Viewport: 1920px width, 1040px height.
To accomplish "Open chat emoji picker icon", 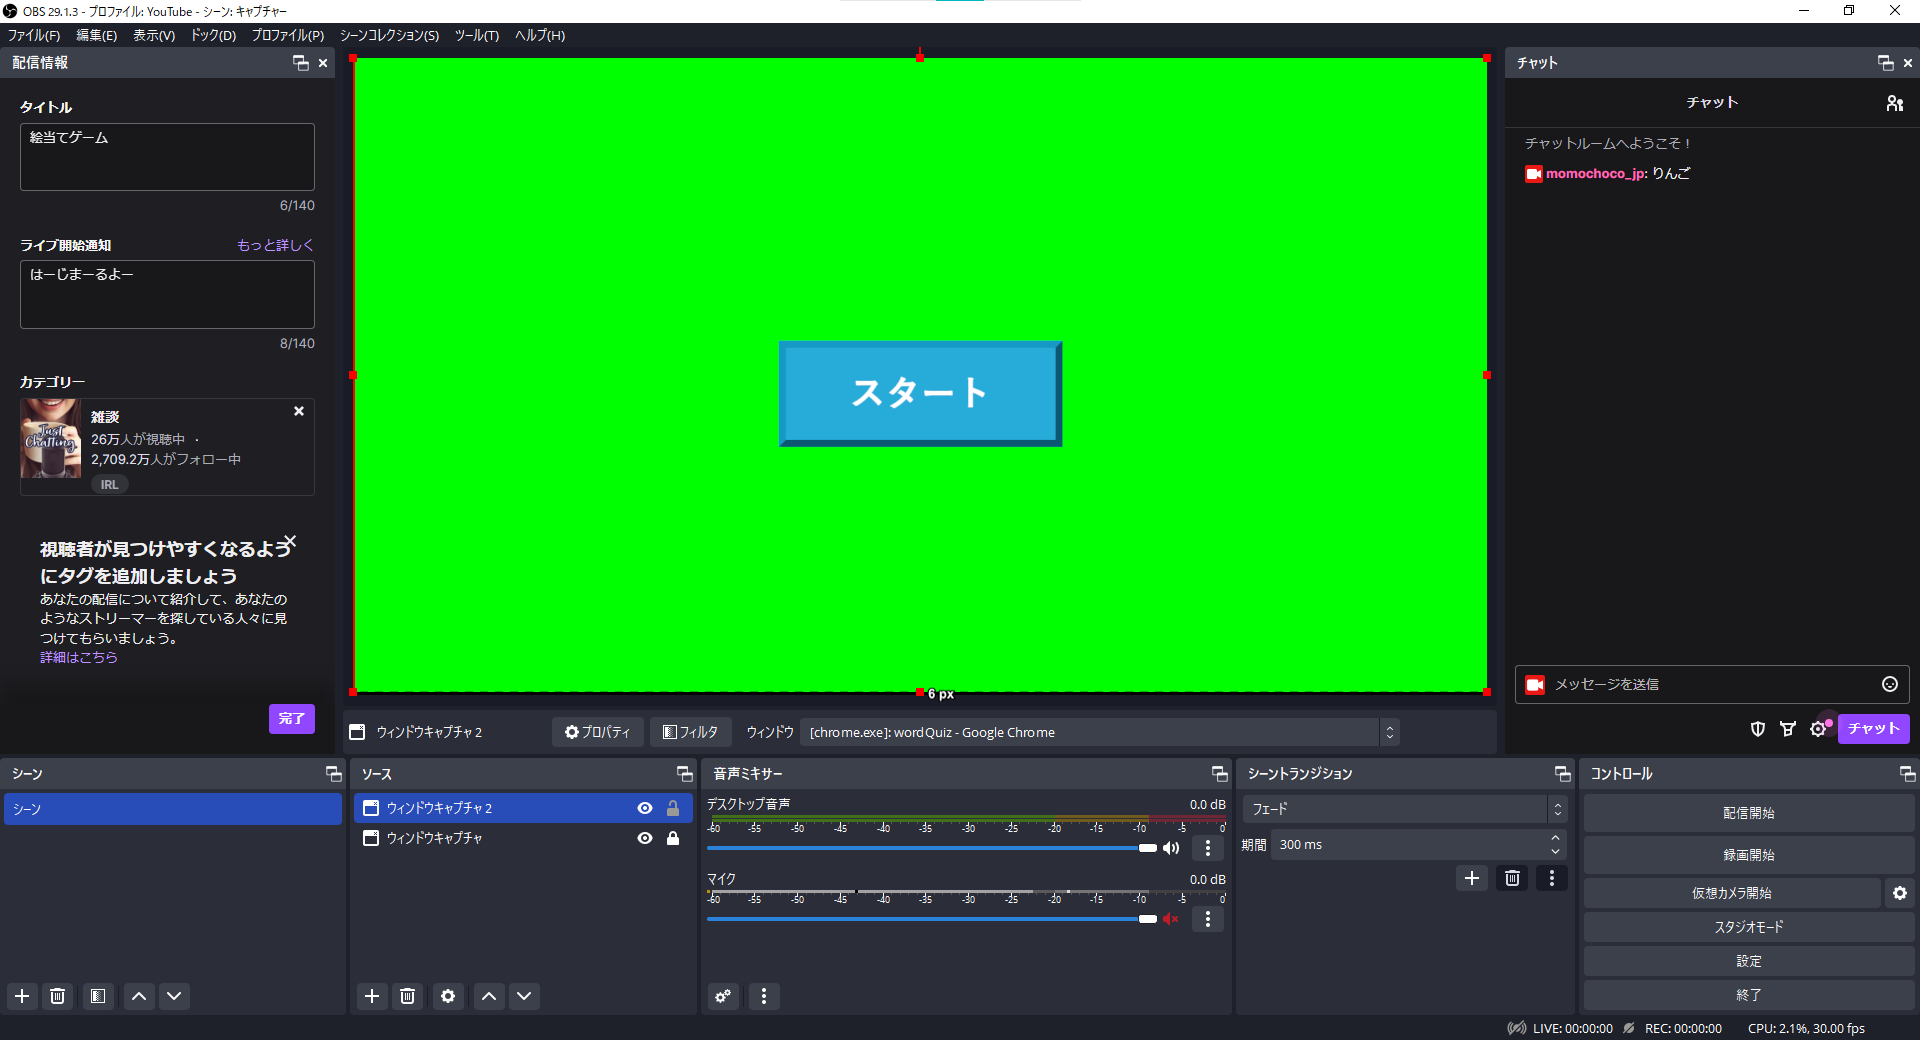I will tap(1890, 684).
